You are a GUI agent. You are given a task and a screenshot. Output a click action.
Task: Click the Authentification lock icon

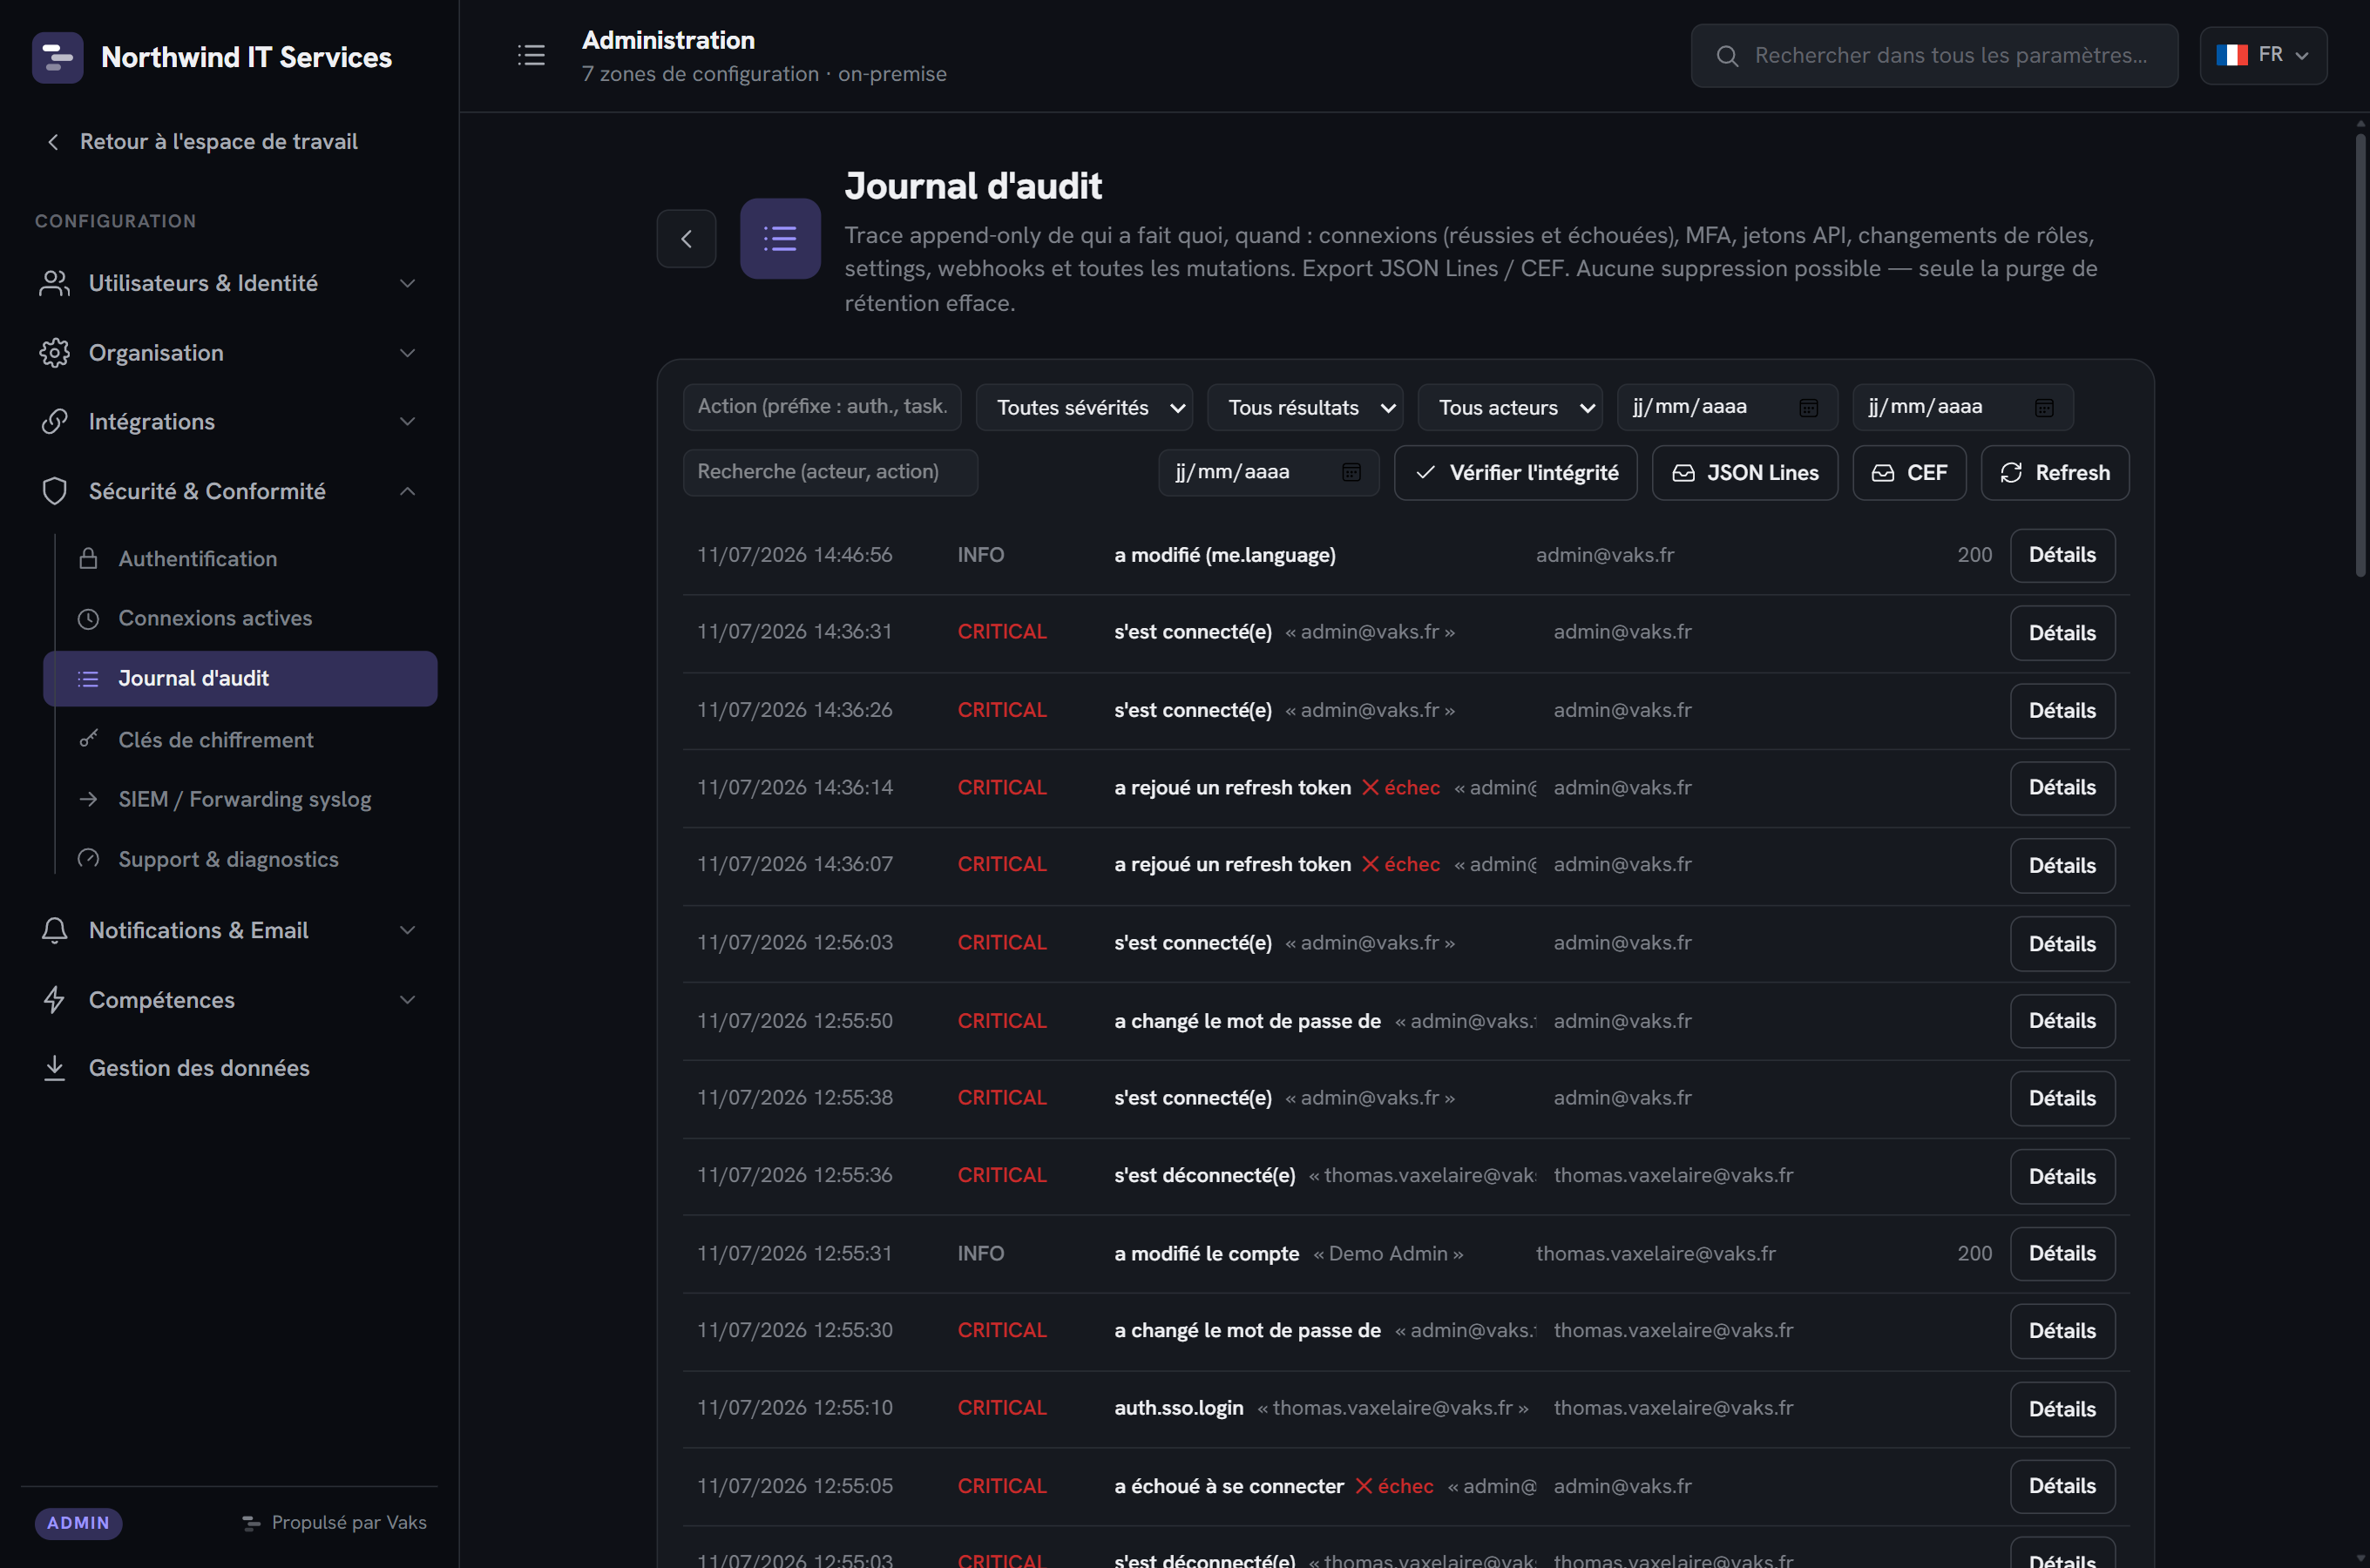[88, 558]
